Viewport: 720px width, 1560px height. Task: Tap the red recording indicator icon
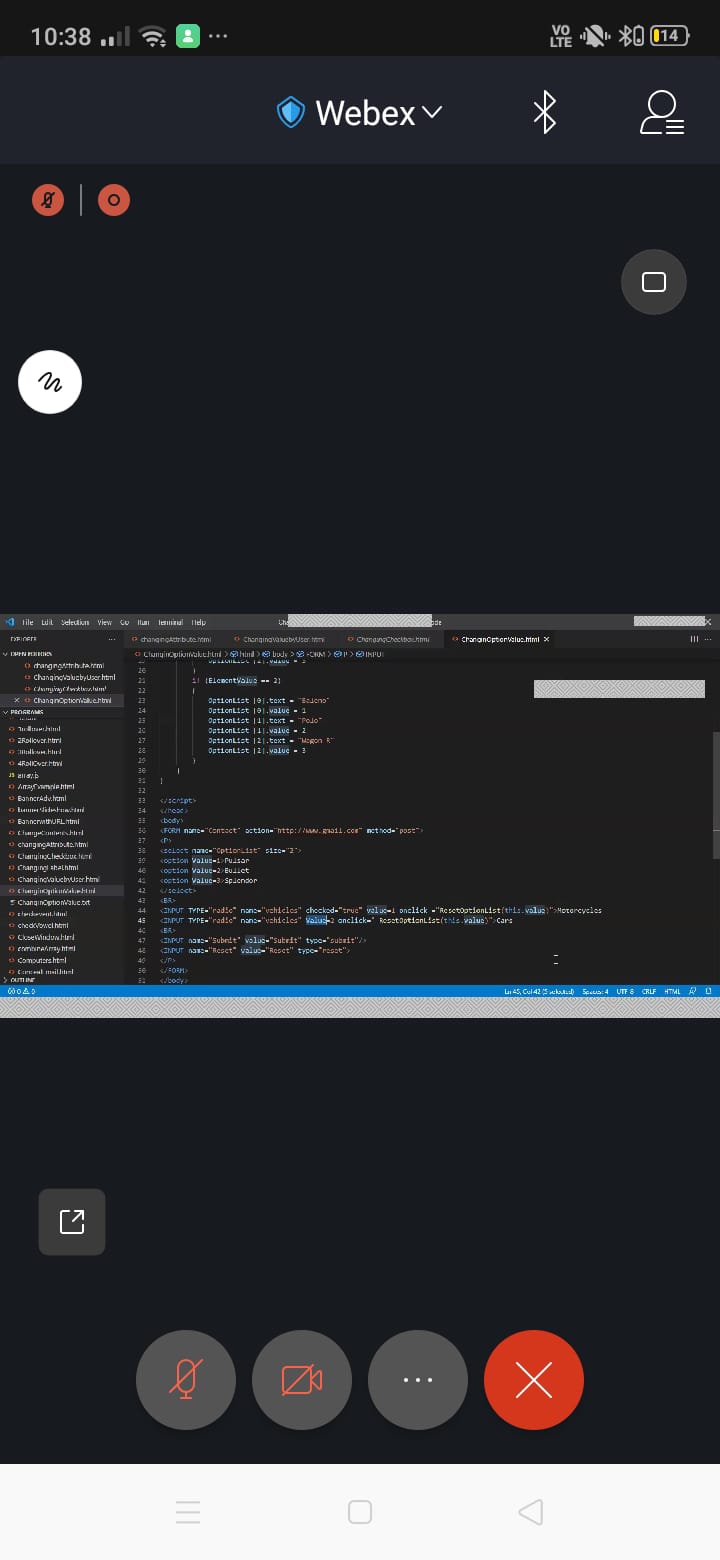coord(113,200)
